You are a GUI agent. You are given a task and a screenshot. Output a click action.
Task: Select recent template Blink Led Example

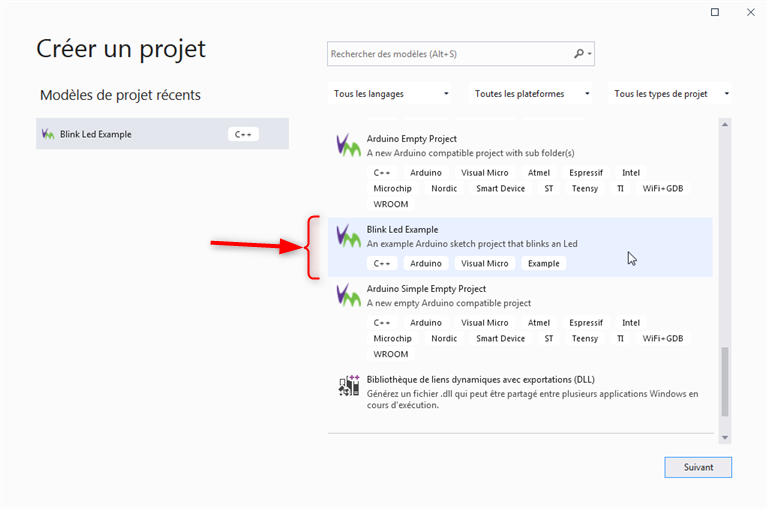[162, 134]
